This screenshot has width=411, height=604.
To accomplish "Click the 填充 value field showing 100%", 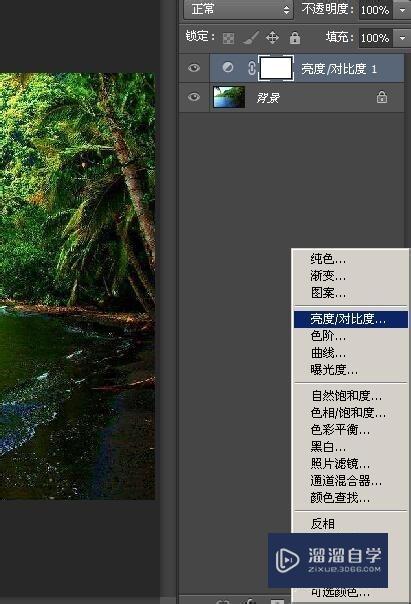I will (376, 38).
